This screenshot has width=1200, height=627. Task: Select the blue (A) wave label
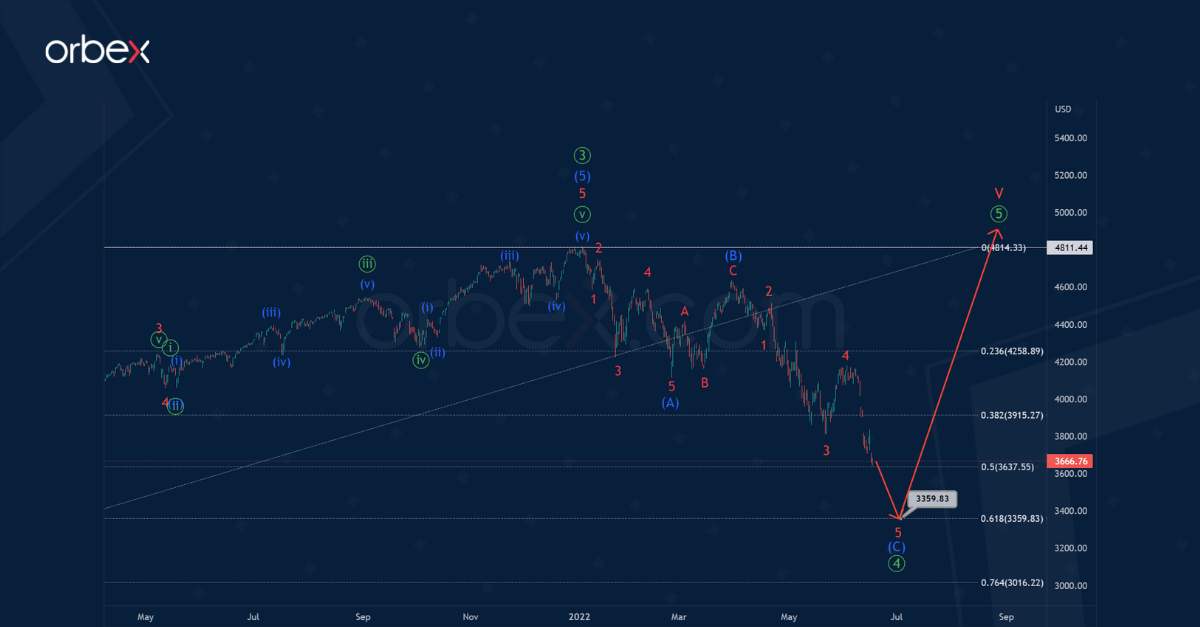click(670, 402)
